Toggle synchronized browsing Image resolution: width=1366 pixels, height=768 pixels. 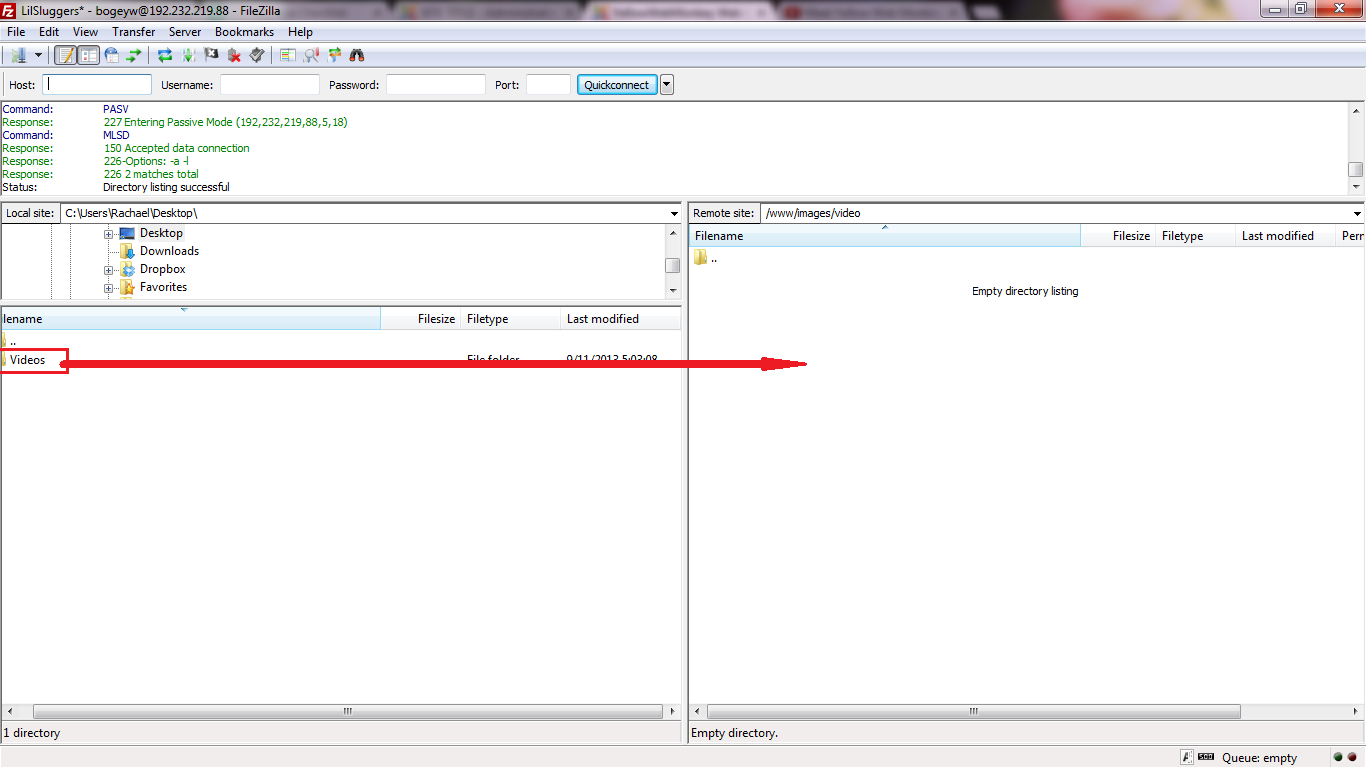pyautogui.click(x=334, y=56)
